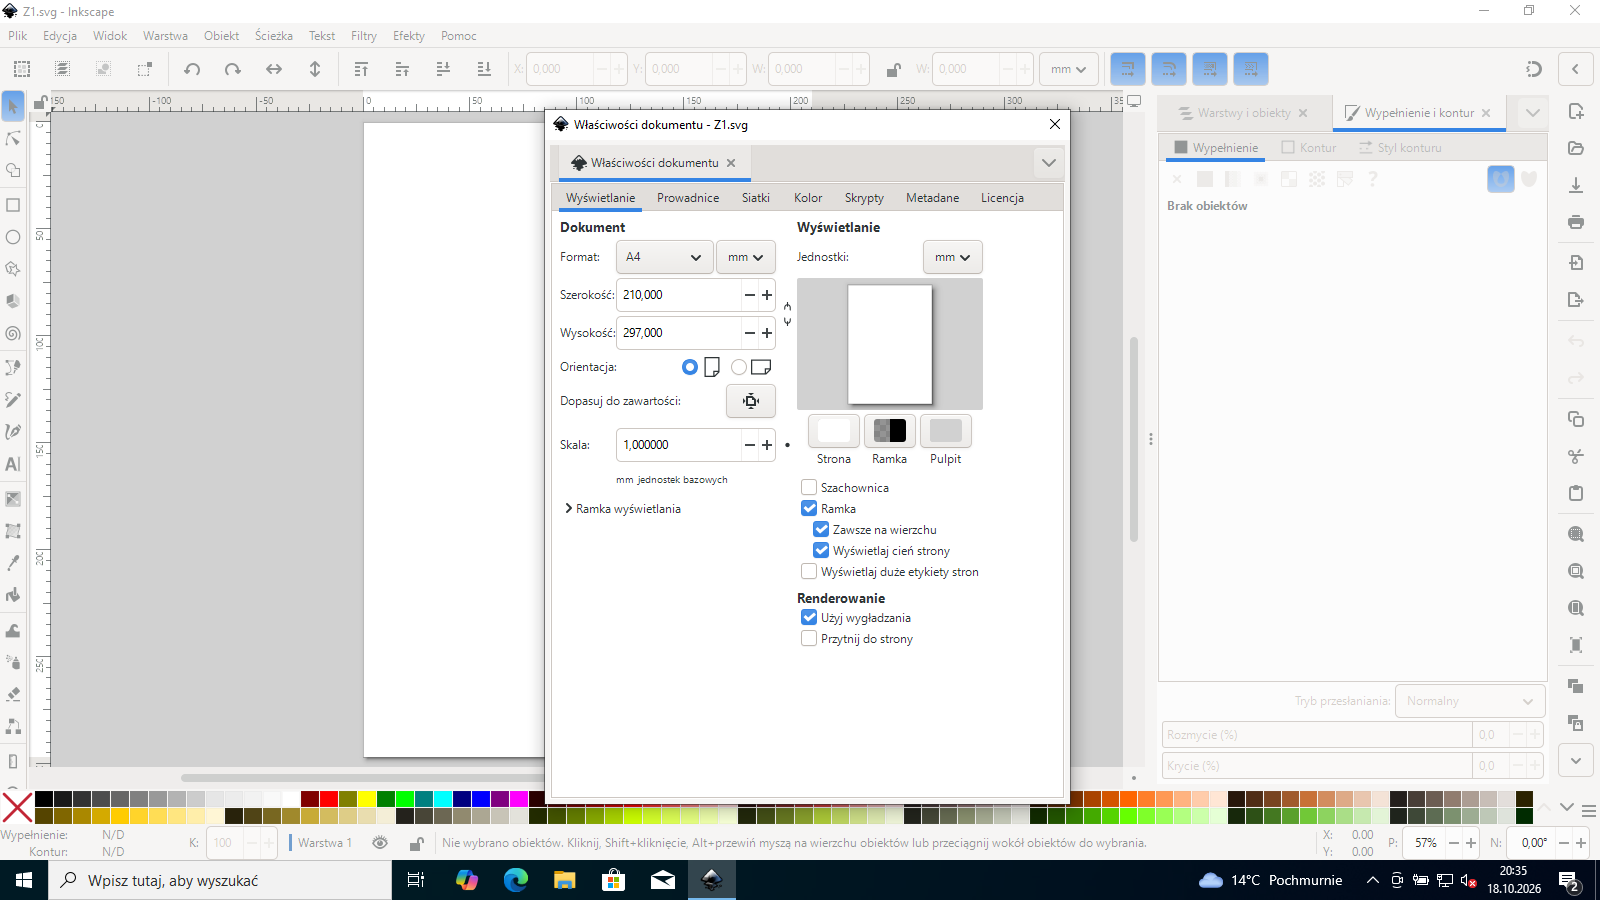Click the fit page to content button
This screenshot has width=1600, height=900.
[751, 401]
